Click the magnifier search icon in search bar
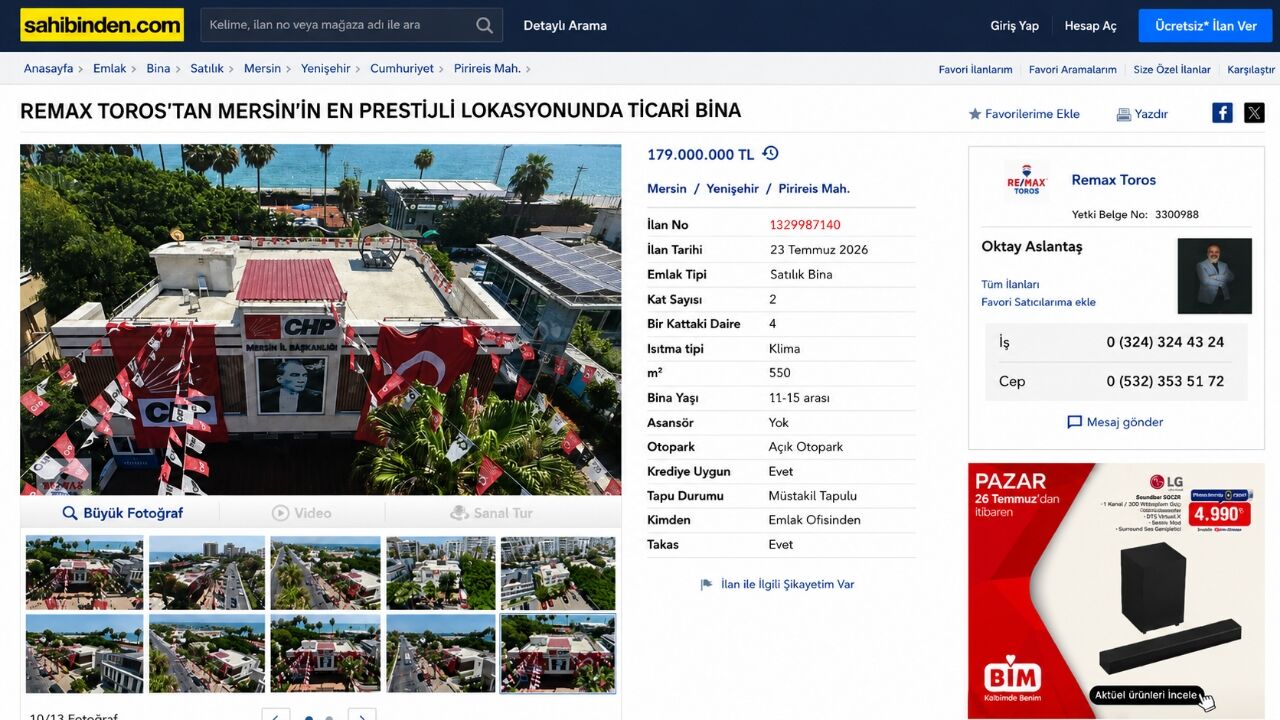 pyautogui.click(x=484, y=26)
